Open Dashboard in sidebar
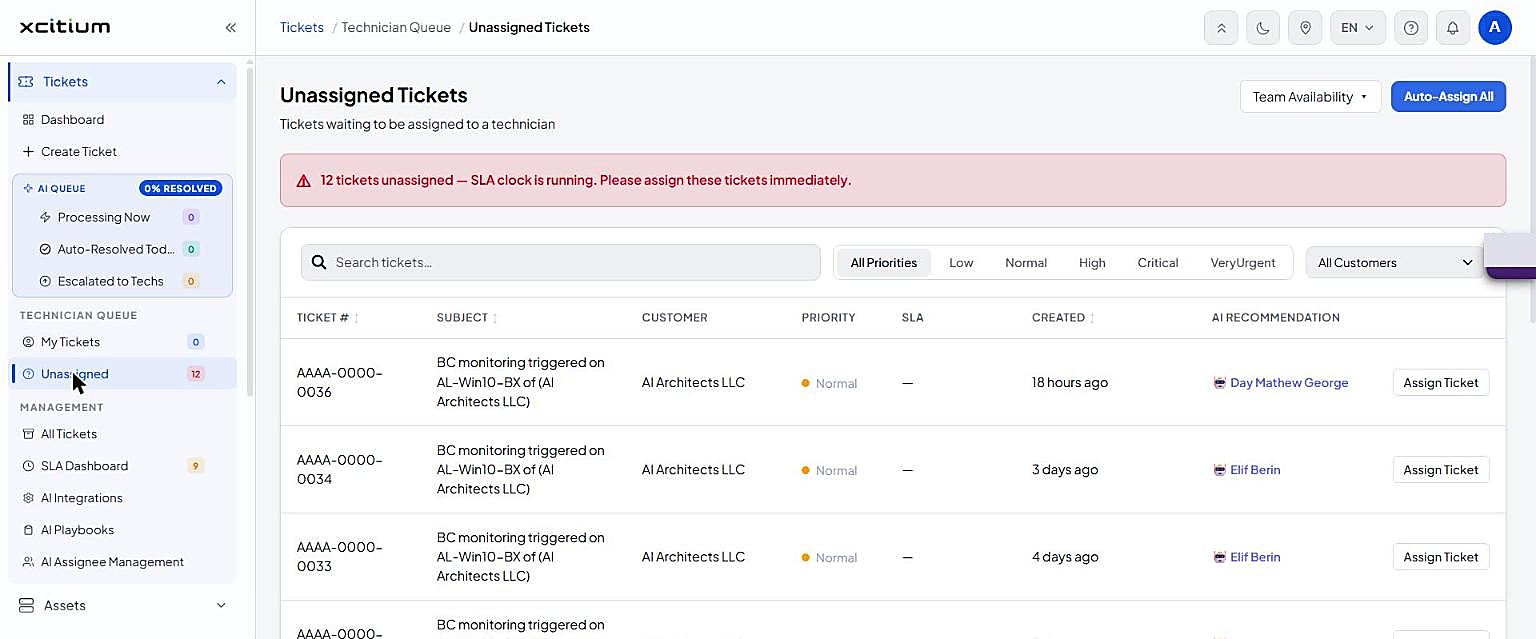Viewport: 1536px width, 639px height. pos(72,119)
